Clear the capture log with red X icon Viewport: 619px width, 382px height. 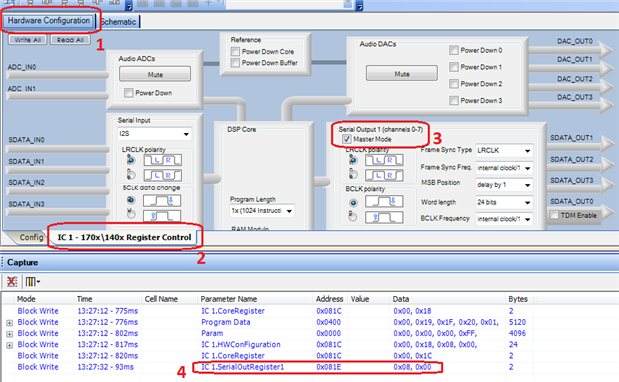[11, 282]
